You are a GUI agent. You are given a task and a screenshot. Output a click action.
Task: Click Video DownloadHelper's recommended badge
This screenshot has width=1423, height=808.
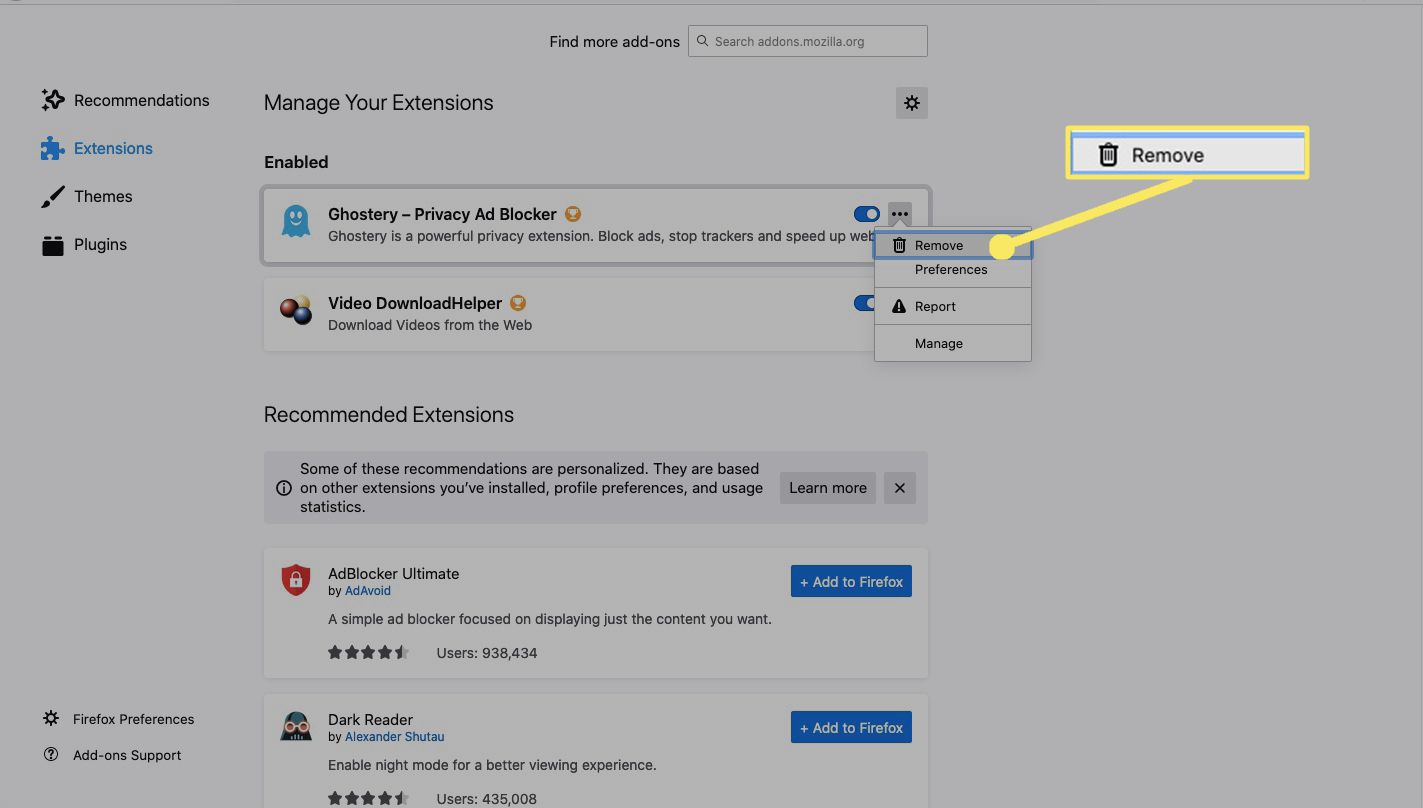point(518,303)
